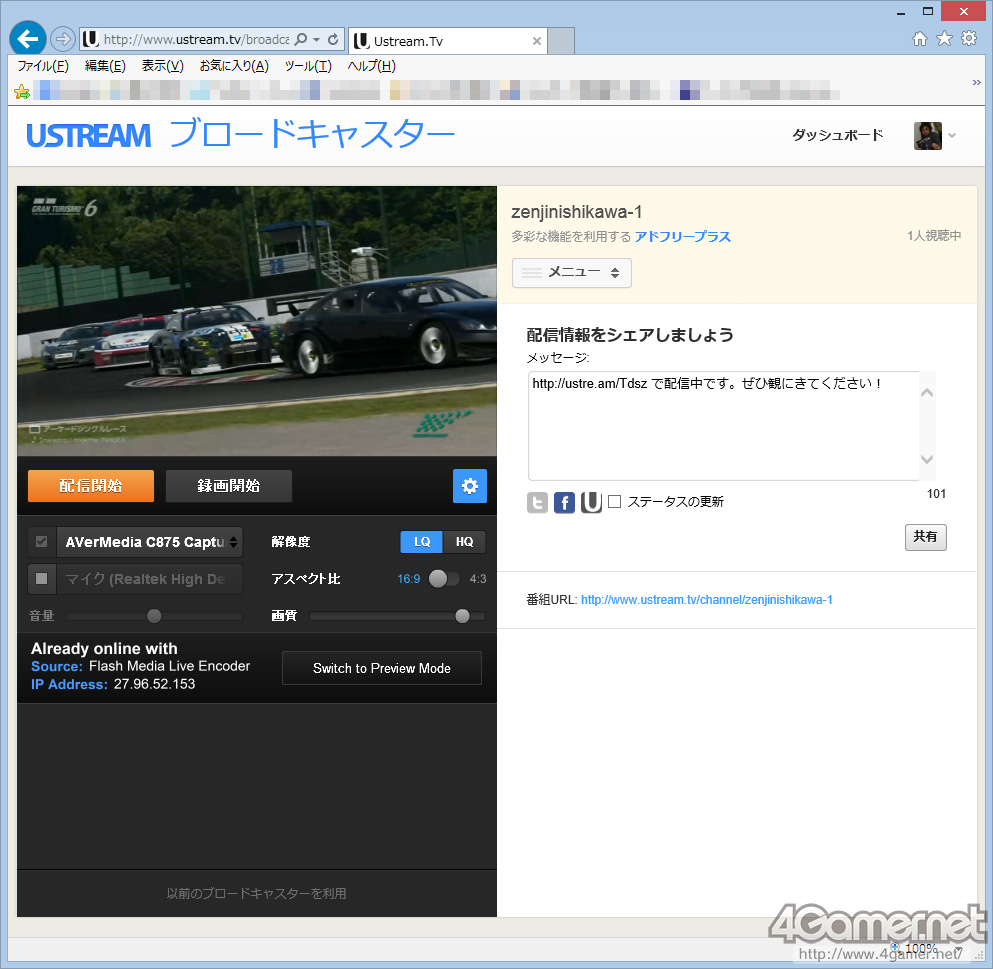This screenshot has height=969, width=993.
Task: Open microphone device dropdown
Action: pyautogui.click(x=149, y=579)
